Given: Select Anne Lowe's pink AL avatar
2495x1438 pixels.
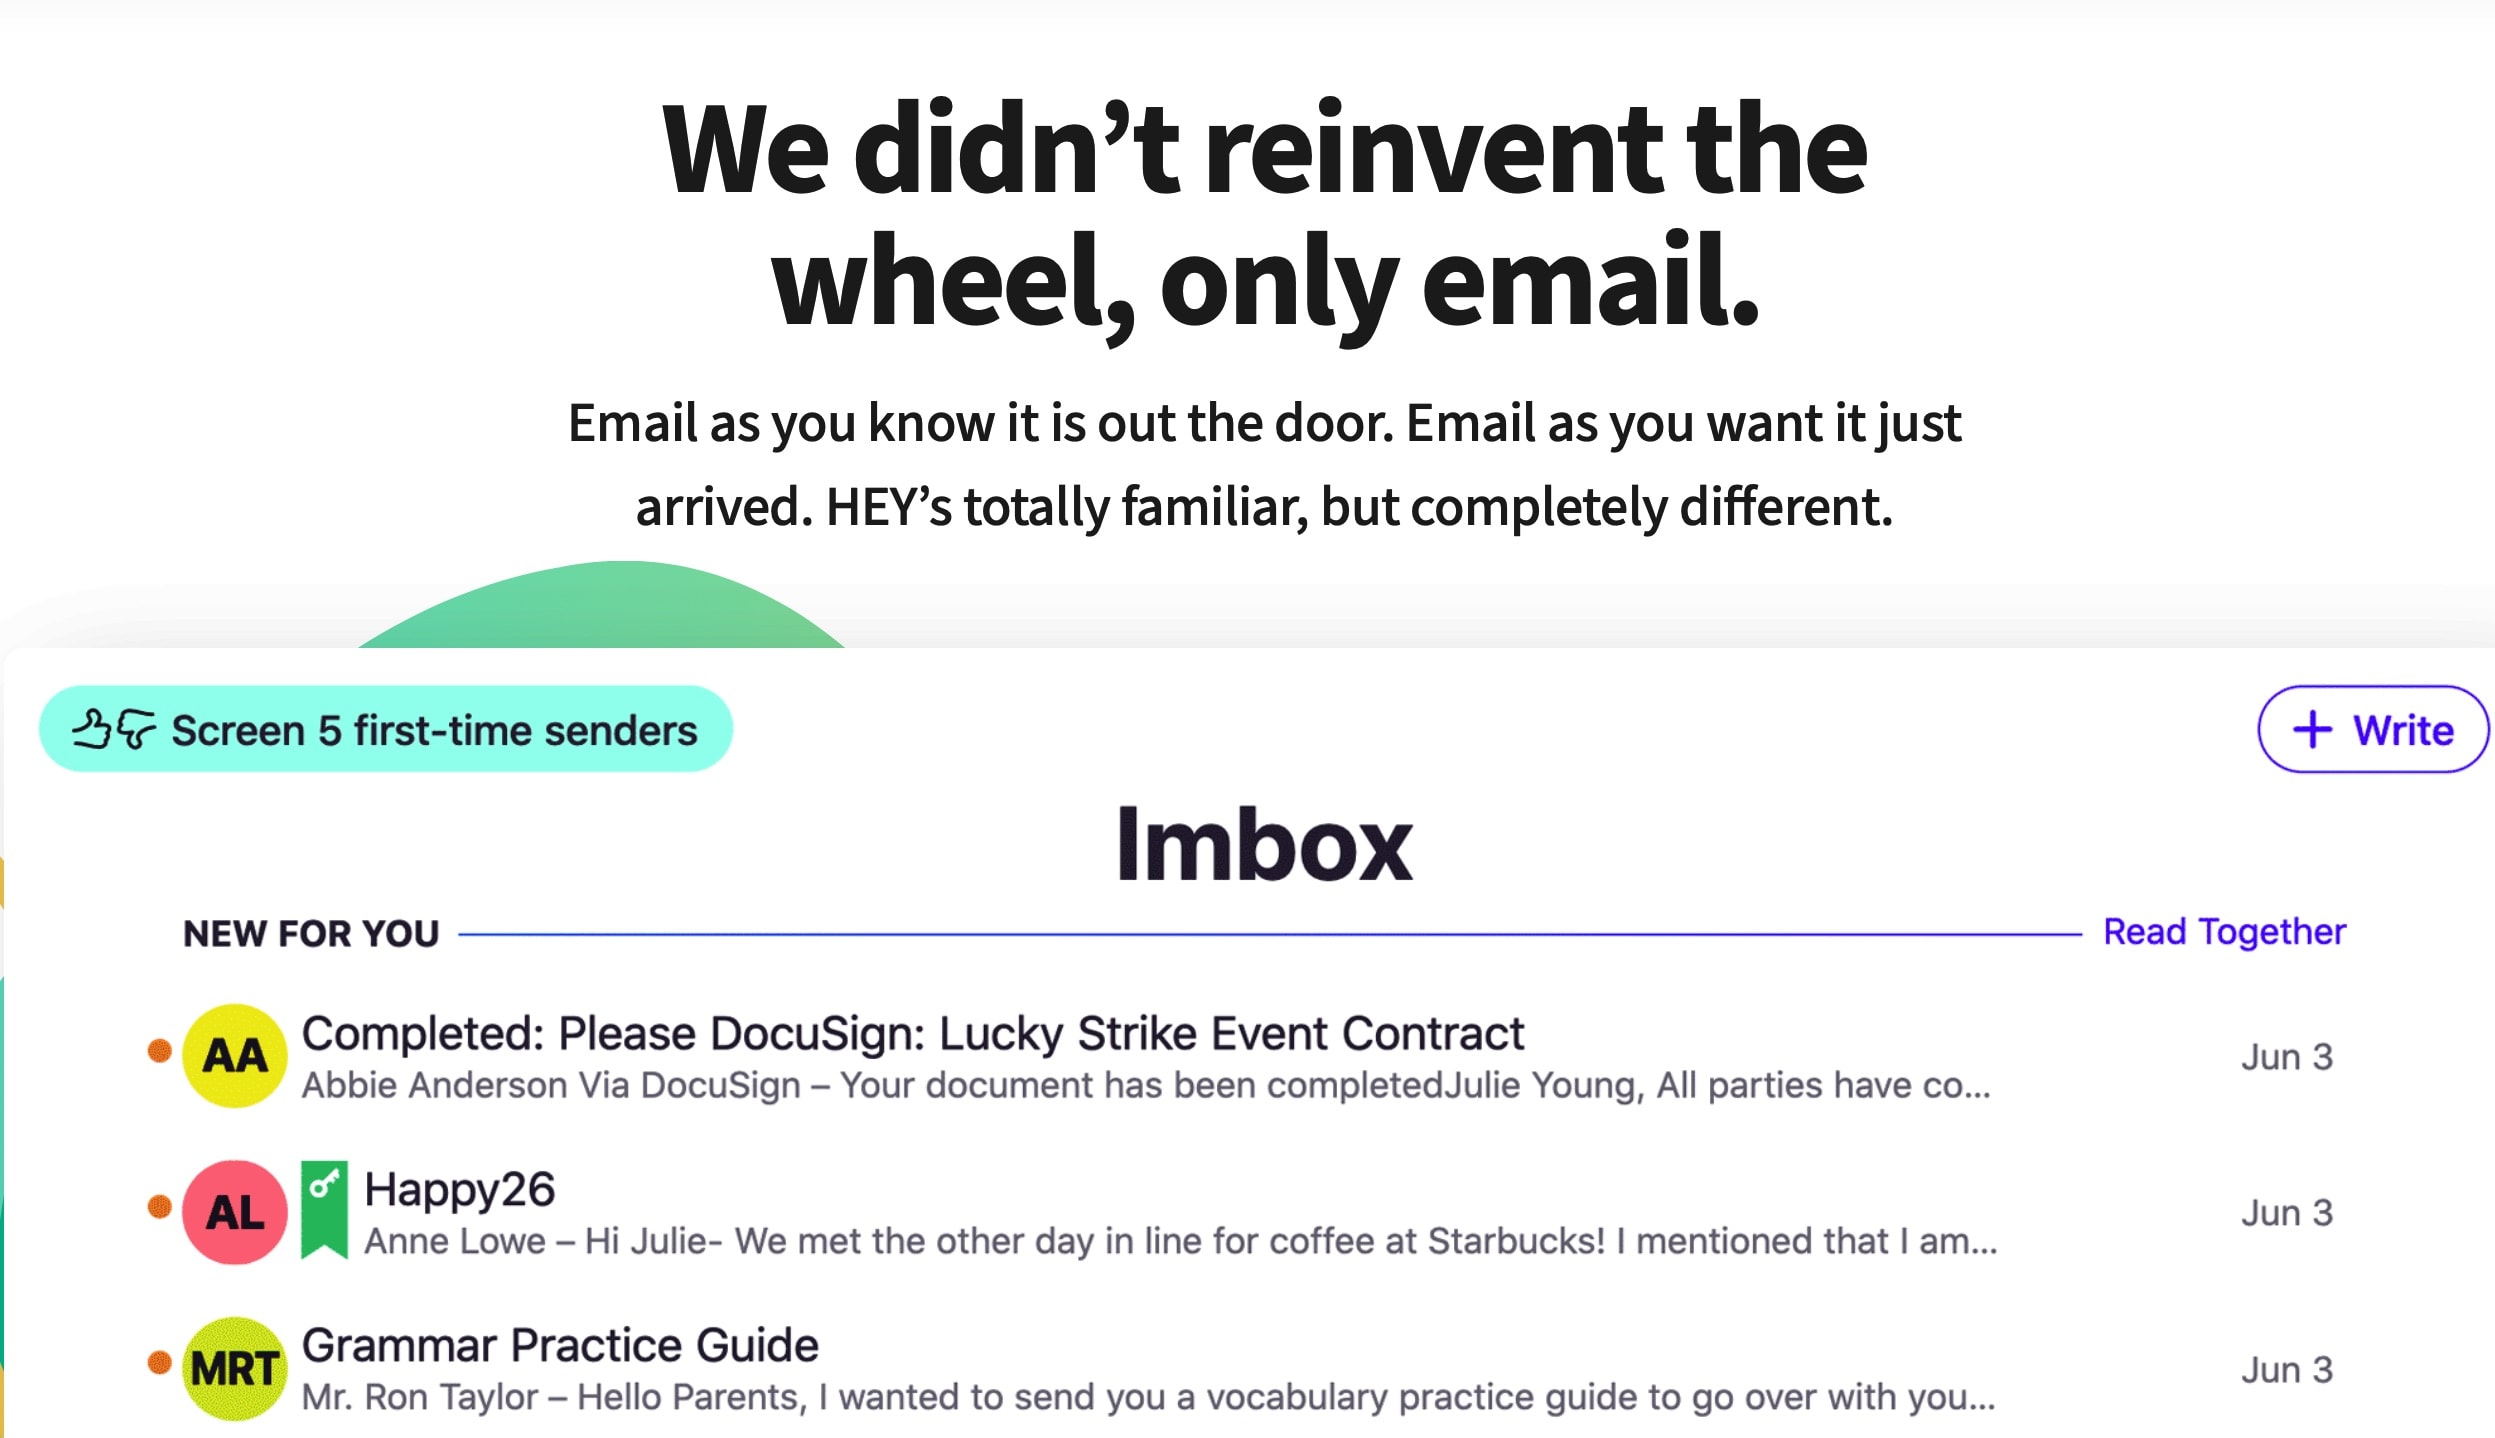Looking at the screenshot, I should point(234,1213).
